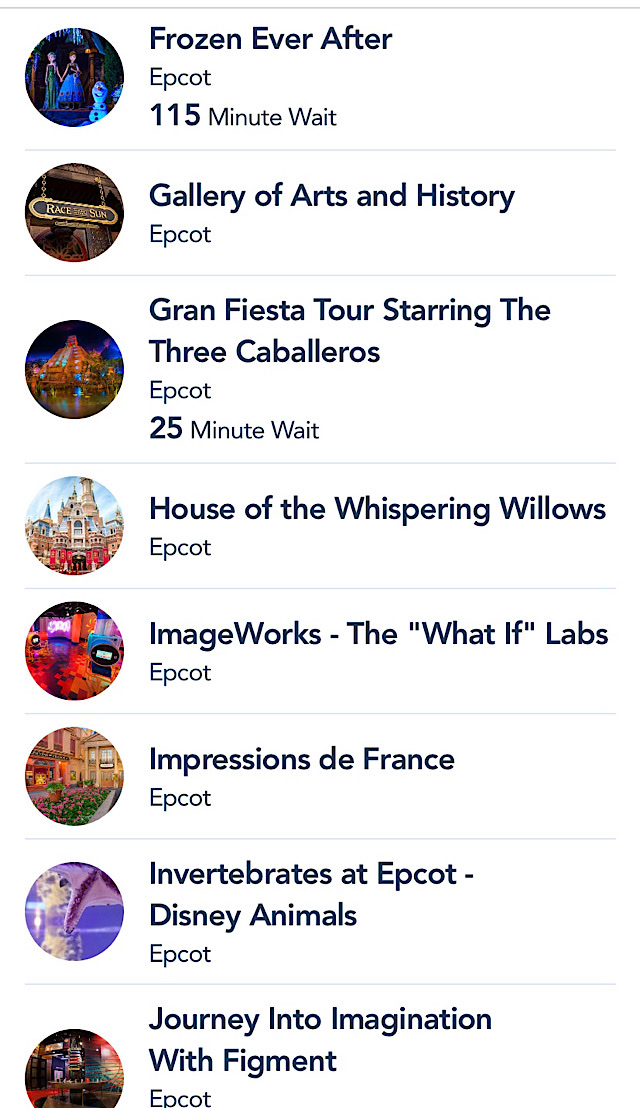Tap the Invertebrates at Epcot thumbnail
The height and width of the screenshot is (1108, 640).
74,911
